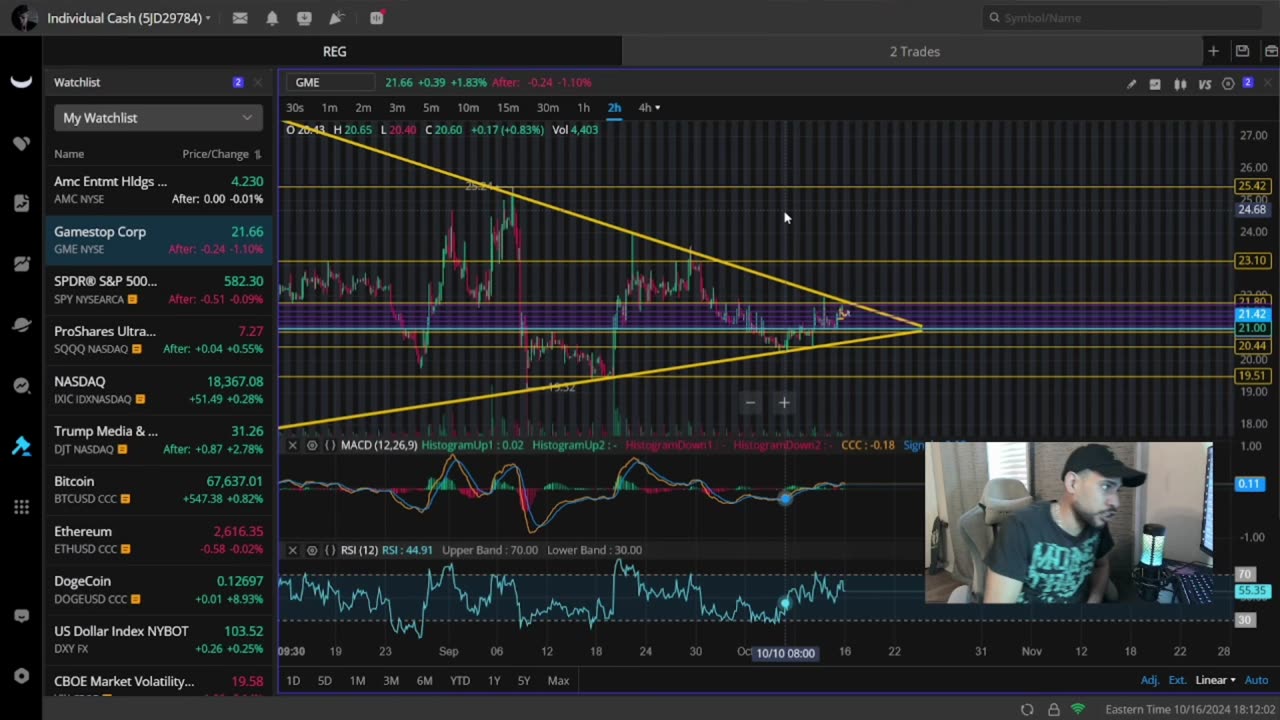Open the chart widget icon with red dot

(x=376, y=18)
